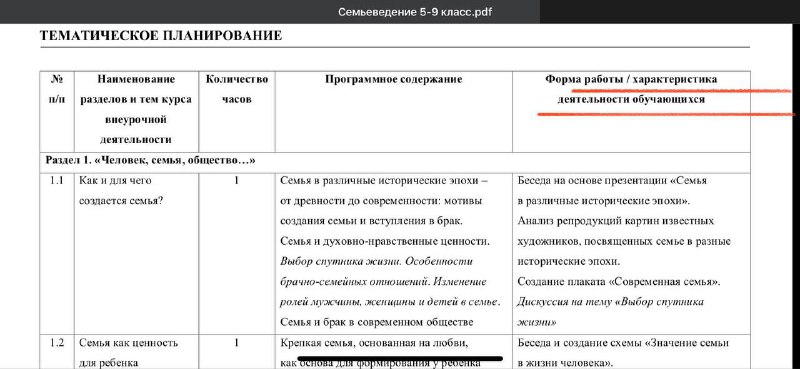Click the 'Количество часов' column header
The image size is (800, 369).
click(237, 89)
